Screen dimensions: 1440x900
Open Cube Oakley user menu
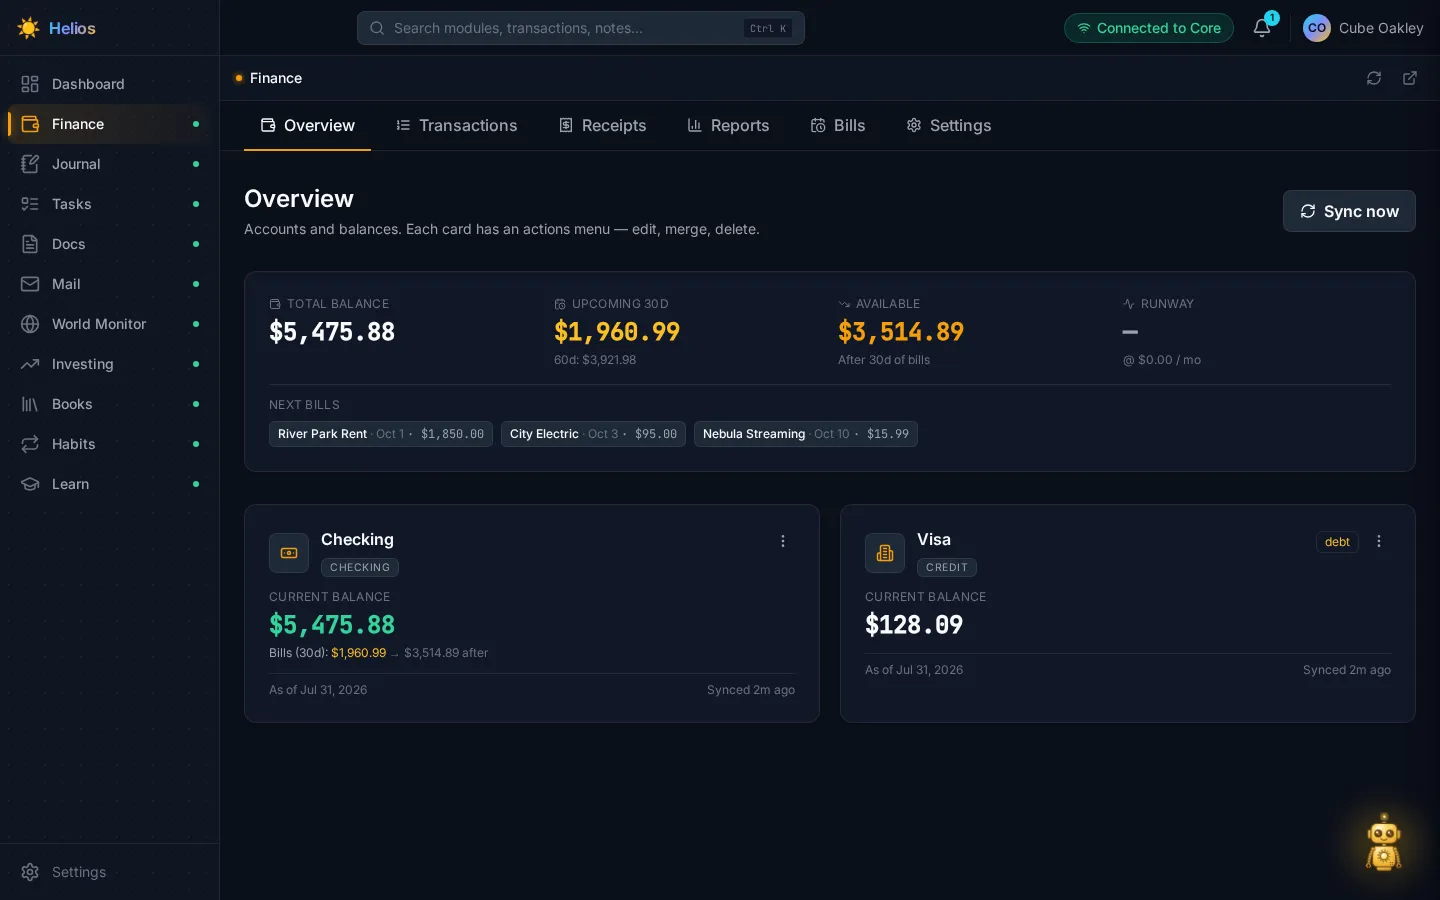pos(1363,28)
